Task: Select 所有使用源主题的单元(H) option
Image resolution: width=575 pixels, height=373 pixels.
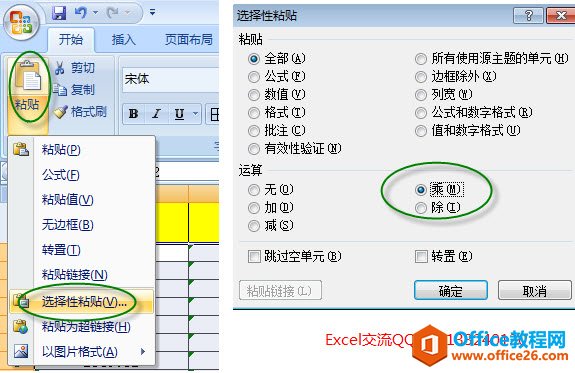Action: 421,59
